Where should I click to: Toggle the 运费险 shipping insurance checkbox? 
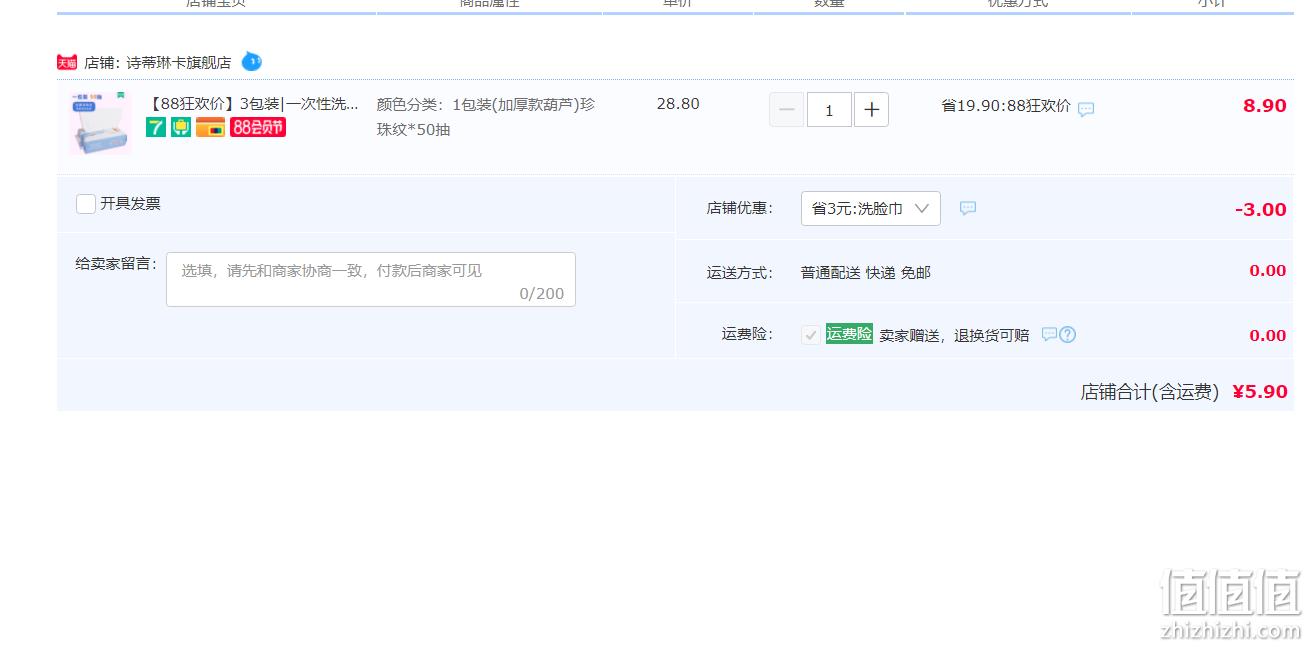click(x=811, y=335)
